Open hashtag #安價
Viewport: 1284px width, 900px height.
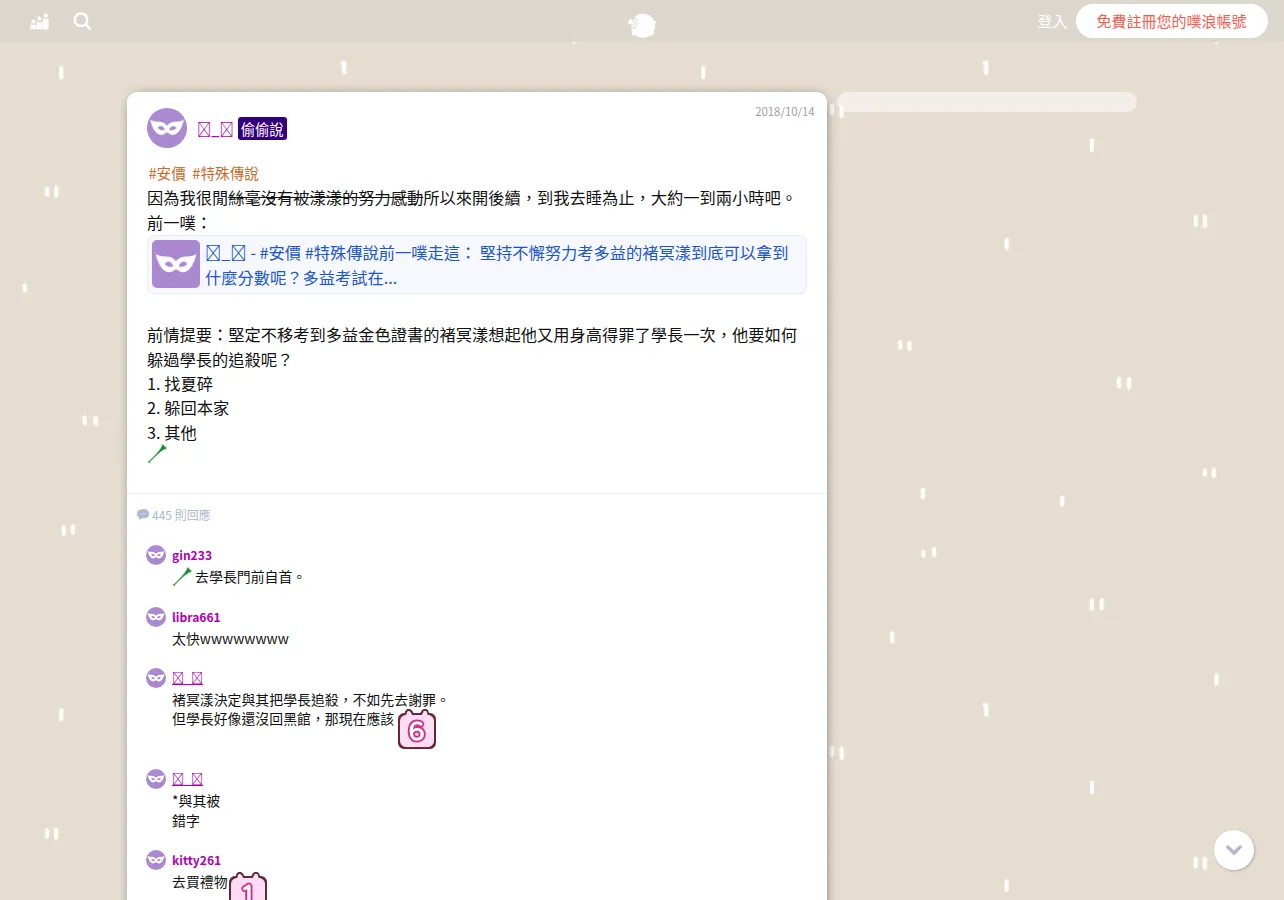167,173
